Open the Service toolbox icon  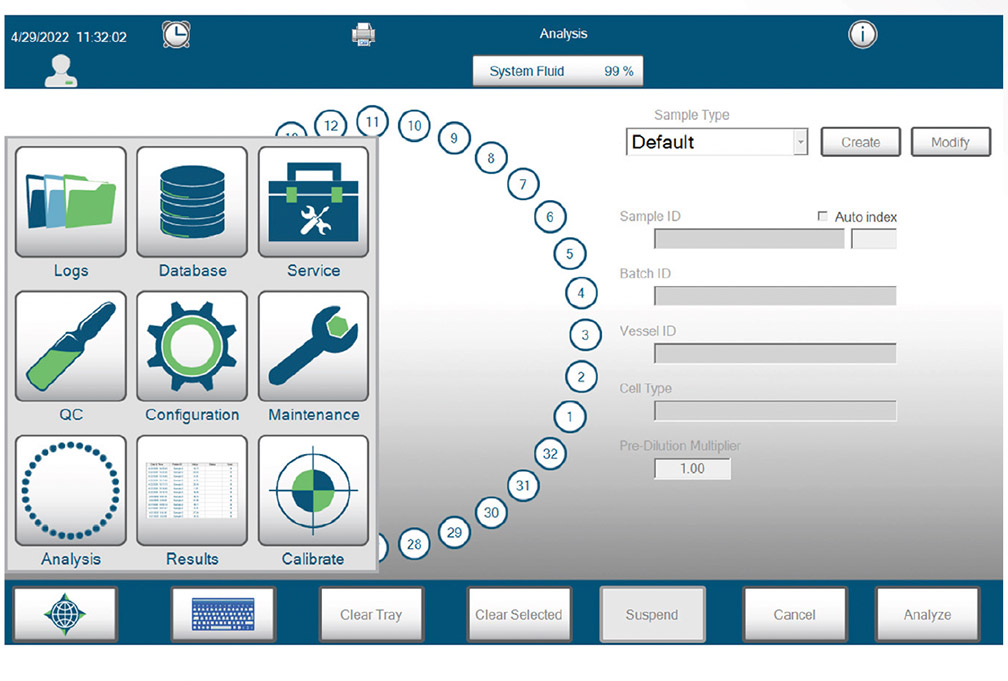[x=313, y=203]
